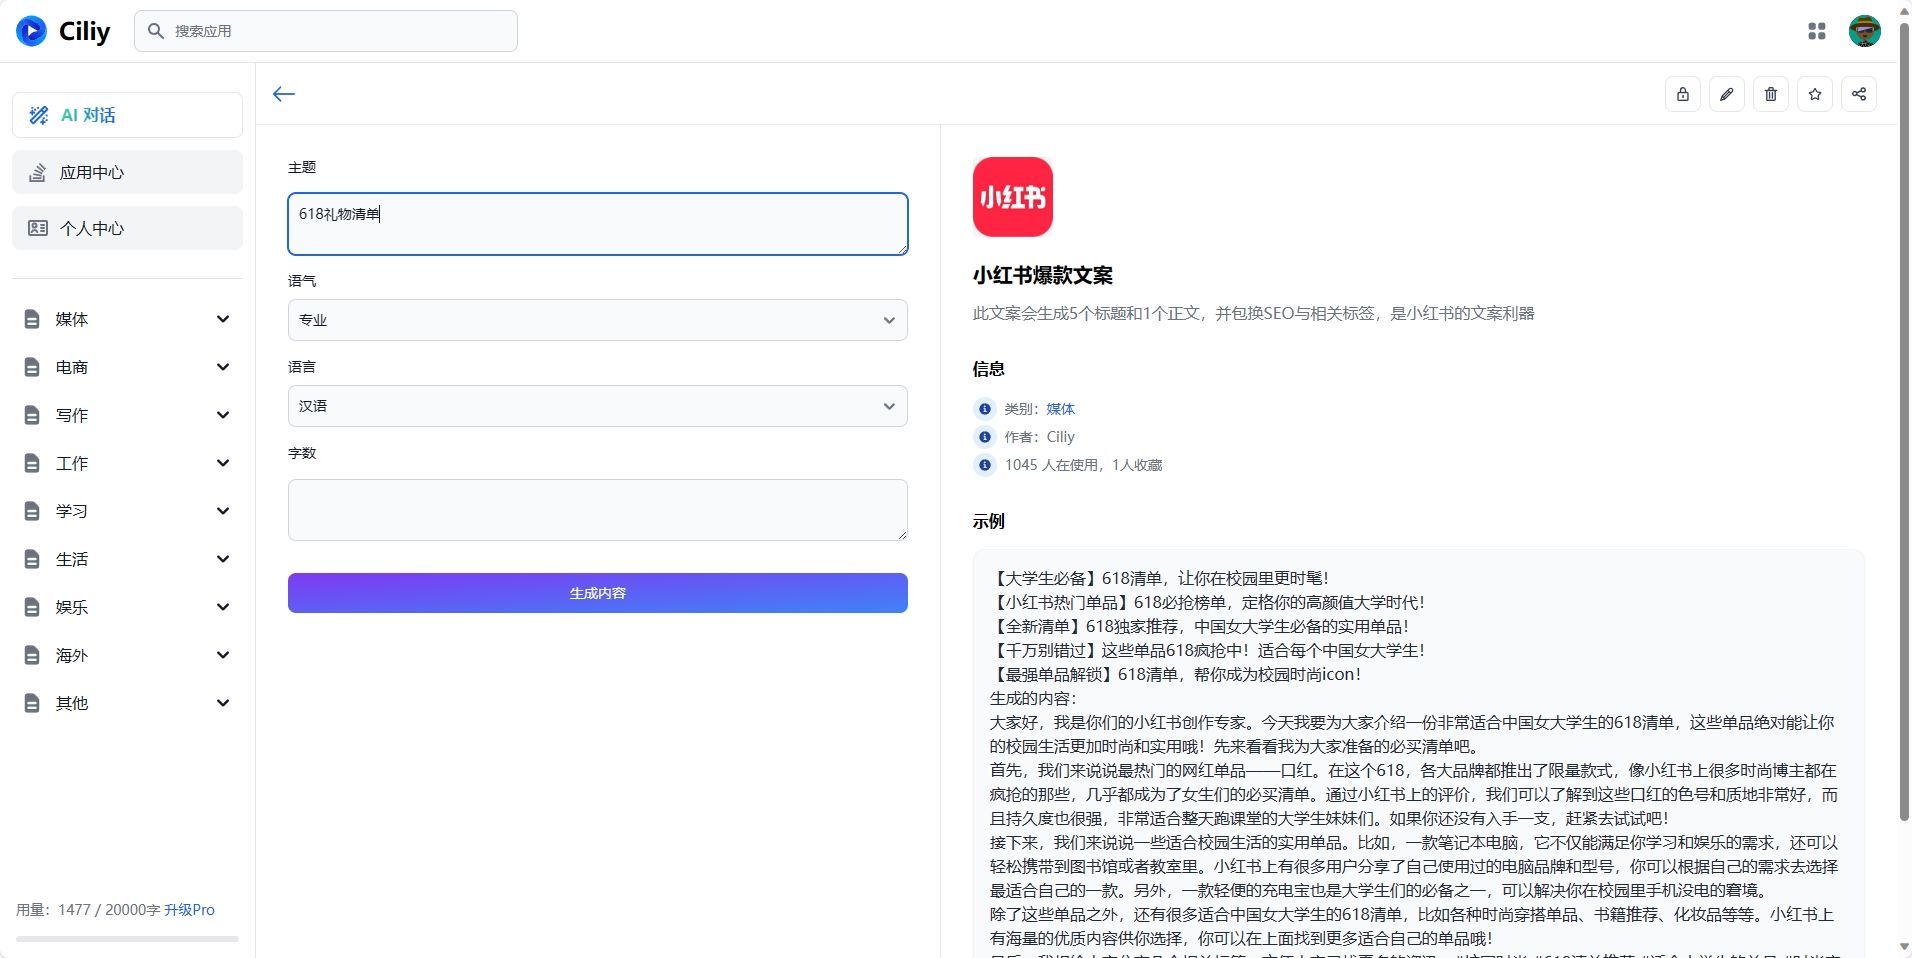Click the trash delete icon

[x=1771, y=94]
